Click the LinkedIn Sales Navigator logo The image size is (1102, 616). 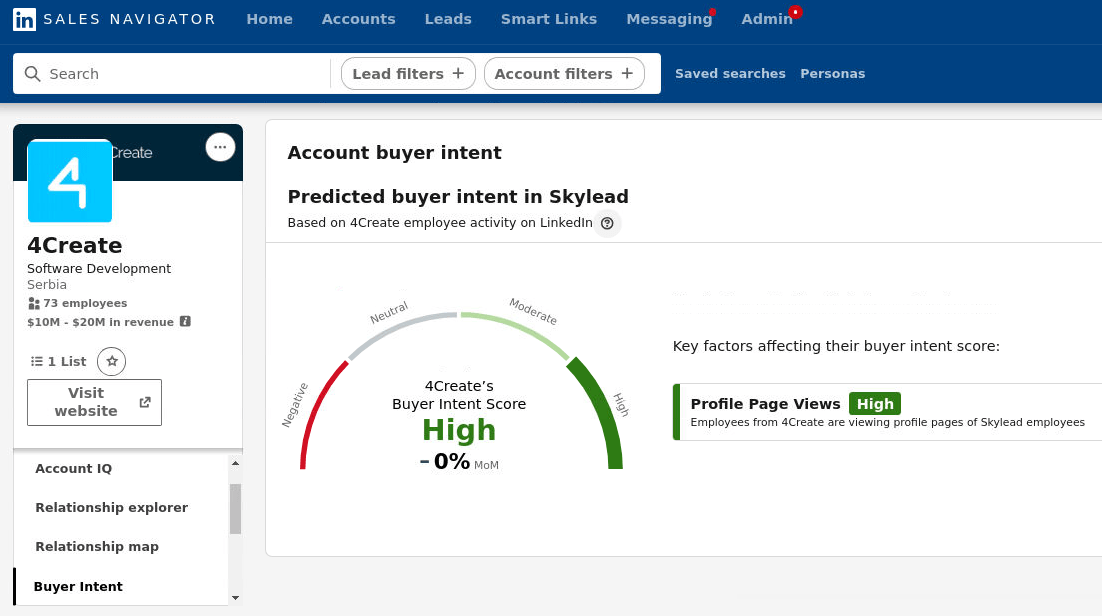pyautogui.click(x=114, y=19)
